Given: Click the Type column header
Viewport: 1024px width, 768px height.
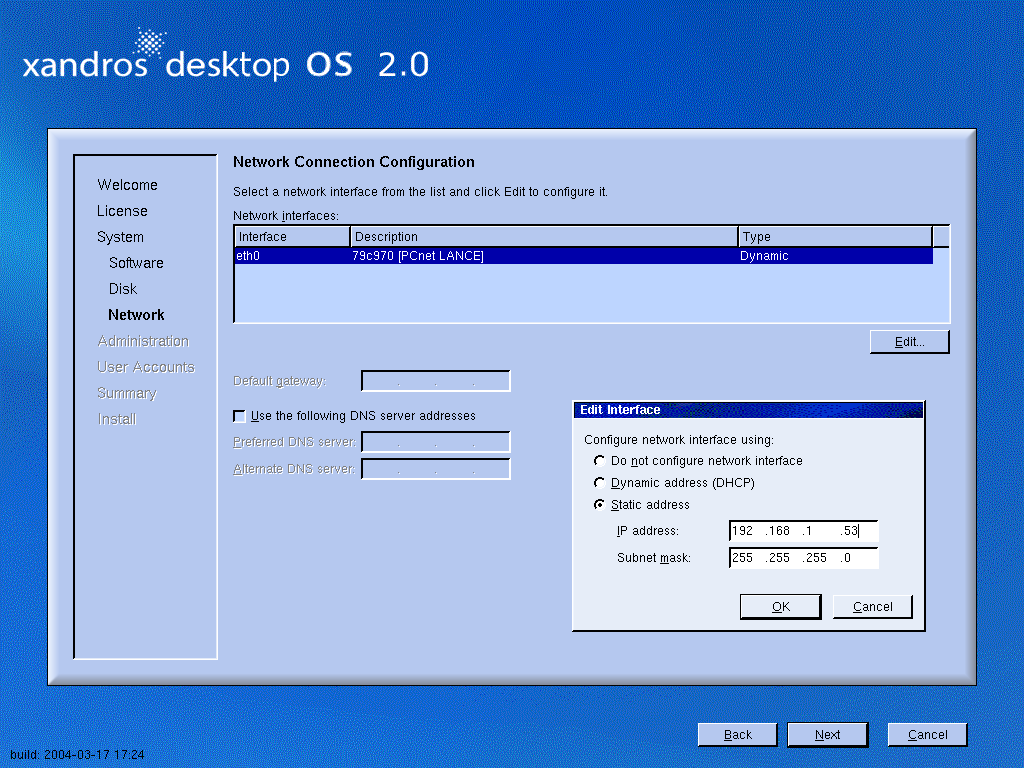Looking at the screenshot, I should point(834,237).
